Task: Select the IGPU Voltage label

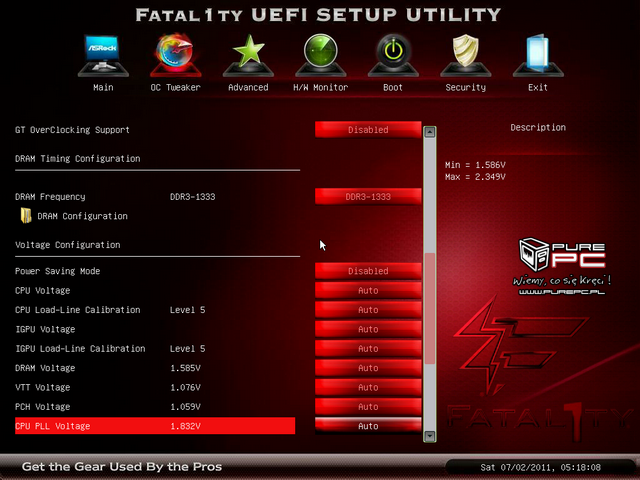Action: pyautogui.click(x=45, y=329)
